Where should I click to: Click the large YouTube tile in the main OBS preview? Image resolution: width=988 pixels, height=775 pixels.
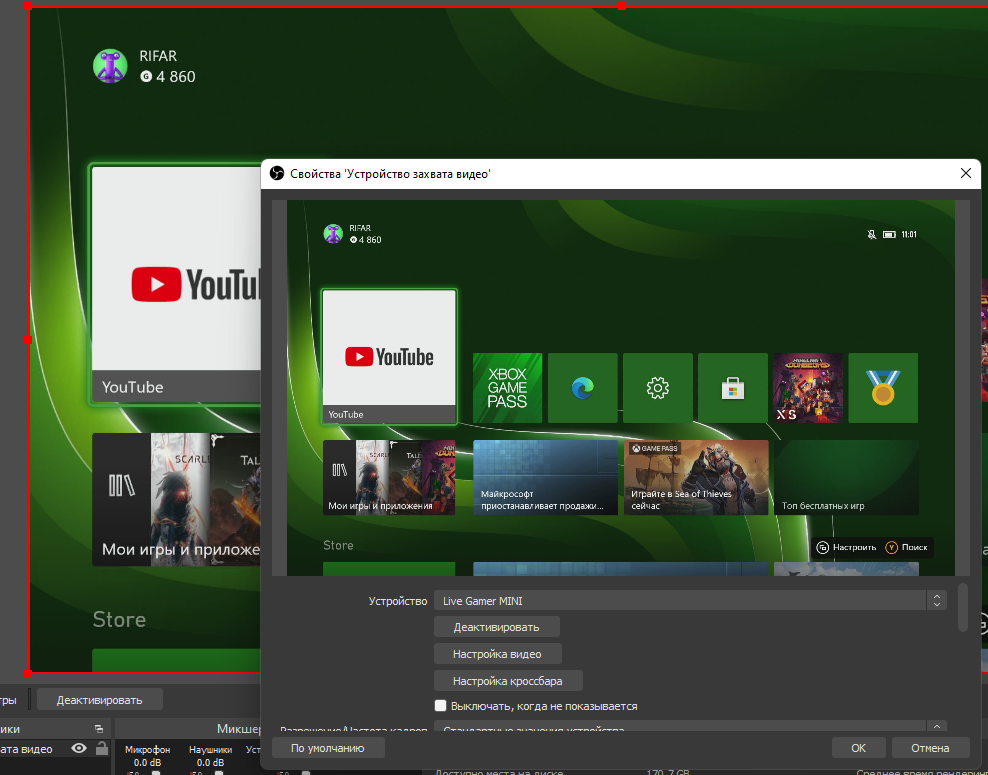[x=176, y=285]
